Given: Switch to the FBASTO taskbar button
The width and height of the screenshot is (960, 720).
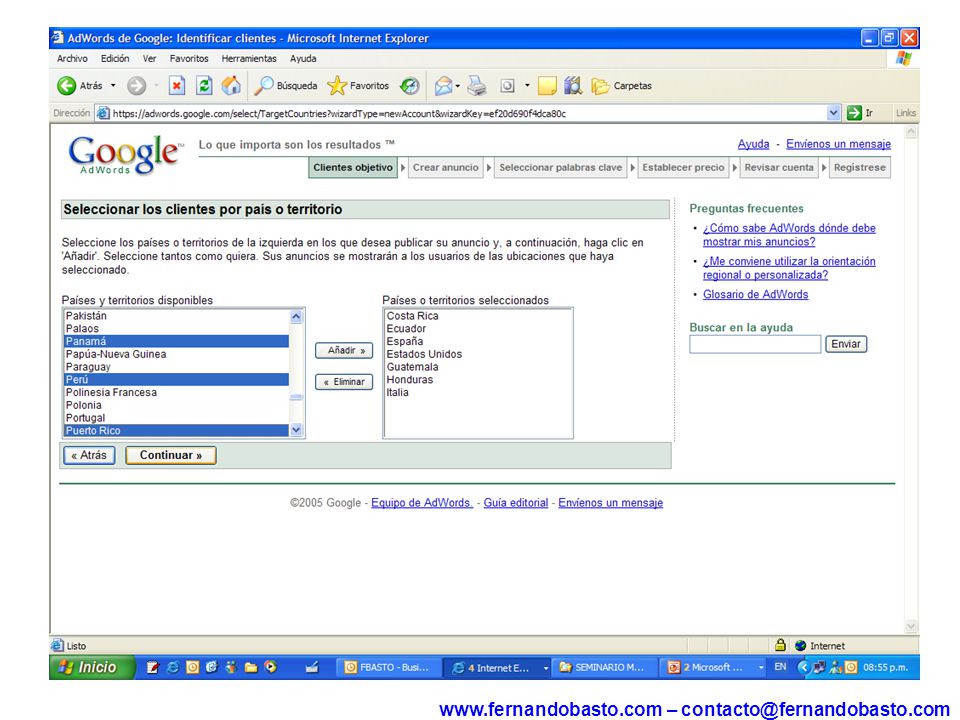Looking at the screenshot, I should [388, 667].
